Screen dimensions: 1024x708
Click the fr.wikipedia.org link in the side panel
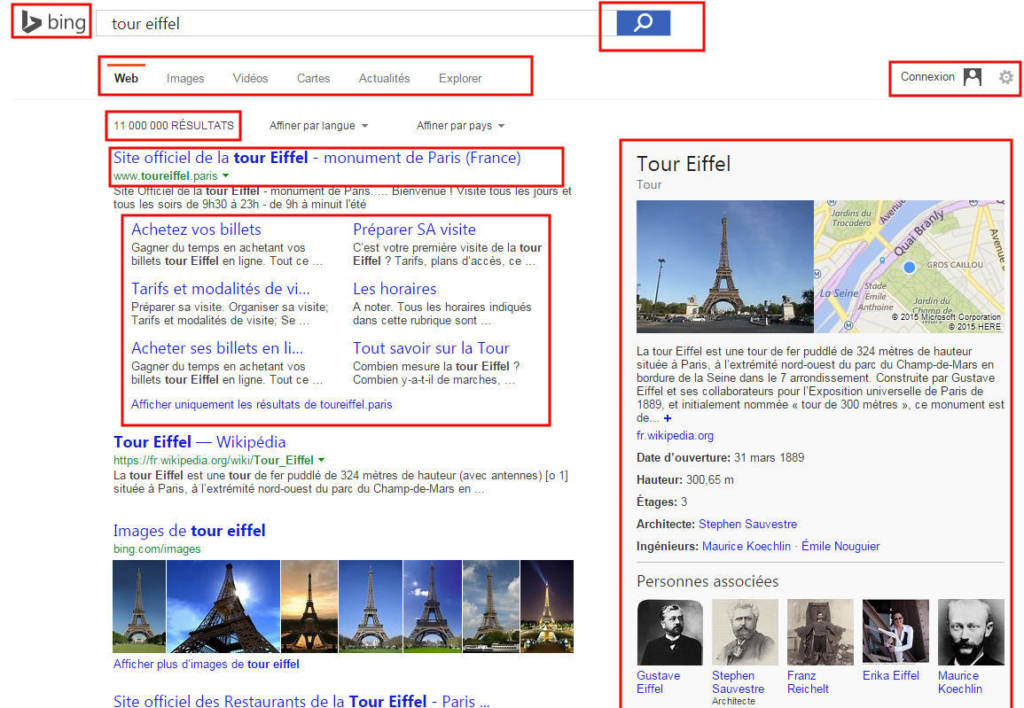point(675,435)
